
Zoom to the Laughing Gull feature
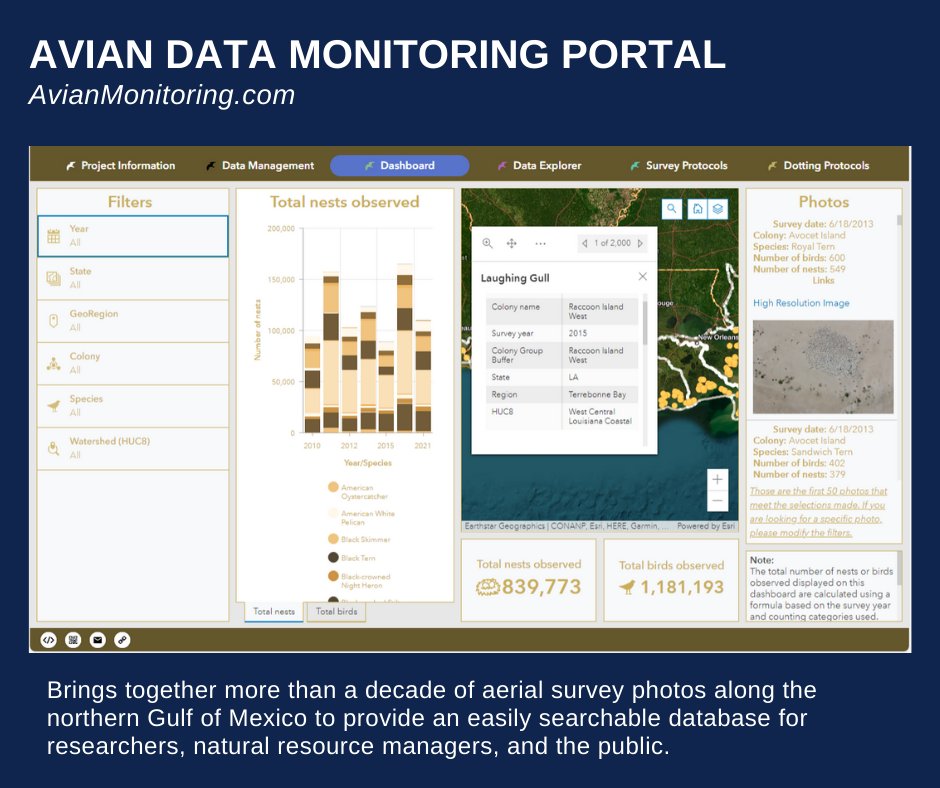(x=487, y=243)
